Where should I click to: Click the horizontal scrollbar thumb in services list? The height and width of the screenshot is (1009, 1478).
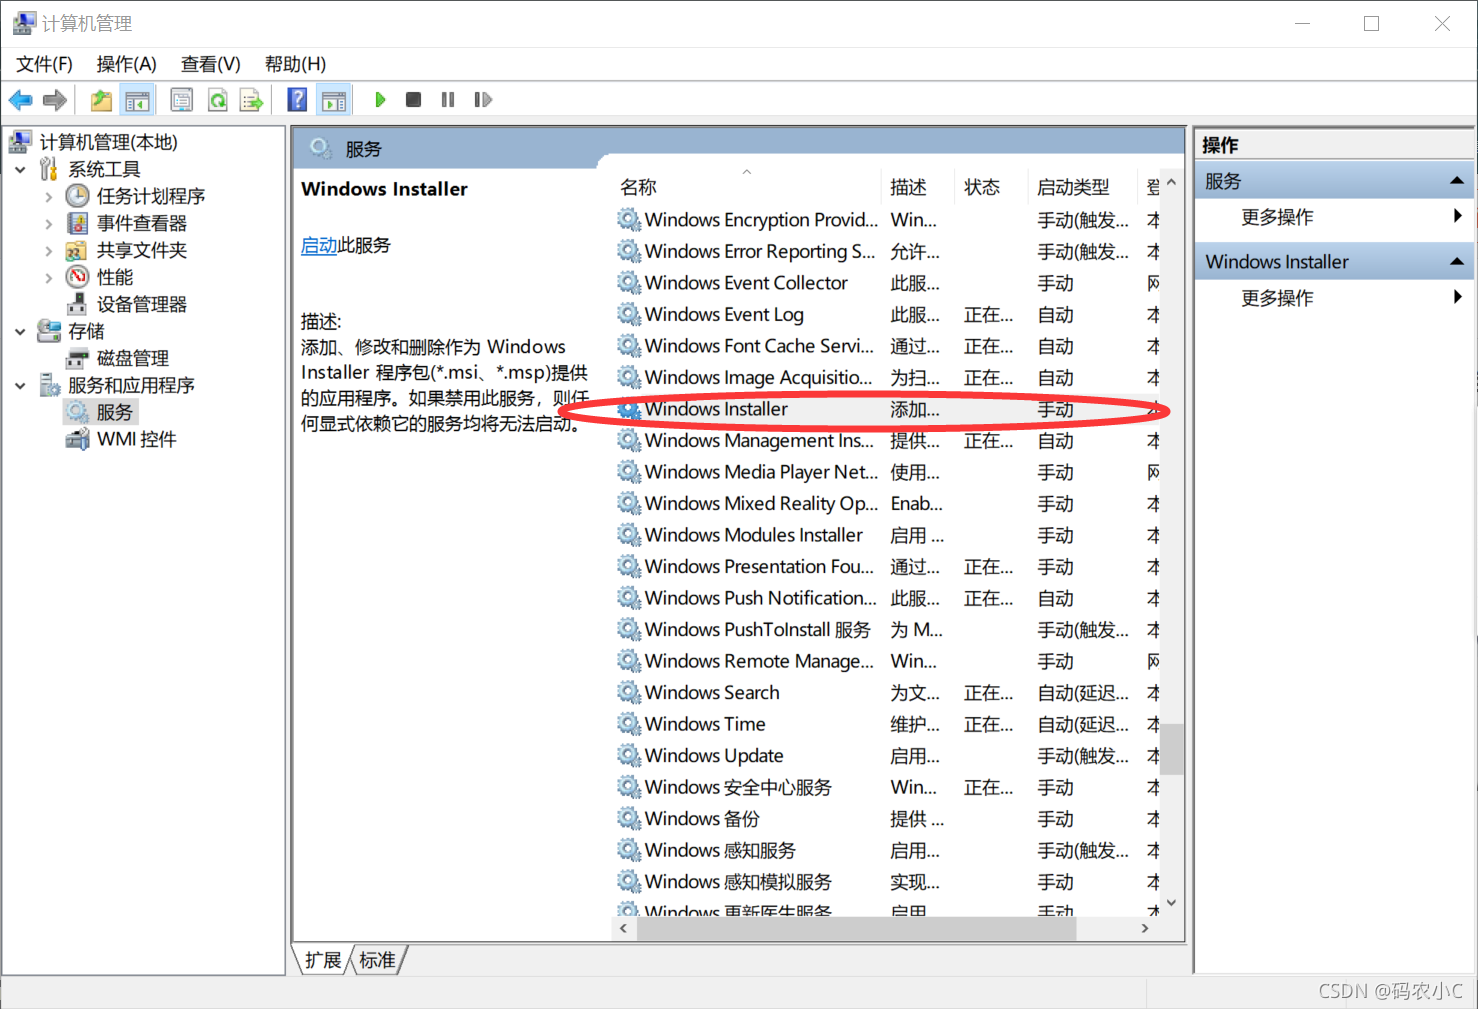[x=856, y=929]
